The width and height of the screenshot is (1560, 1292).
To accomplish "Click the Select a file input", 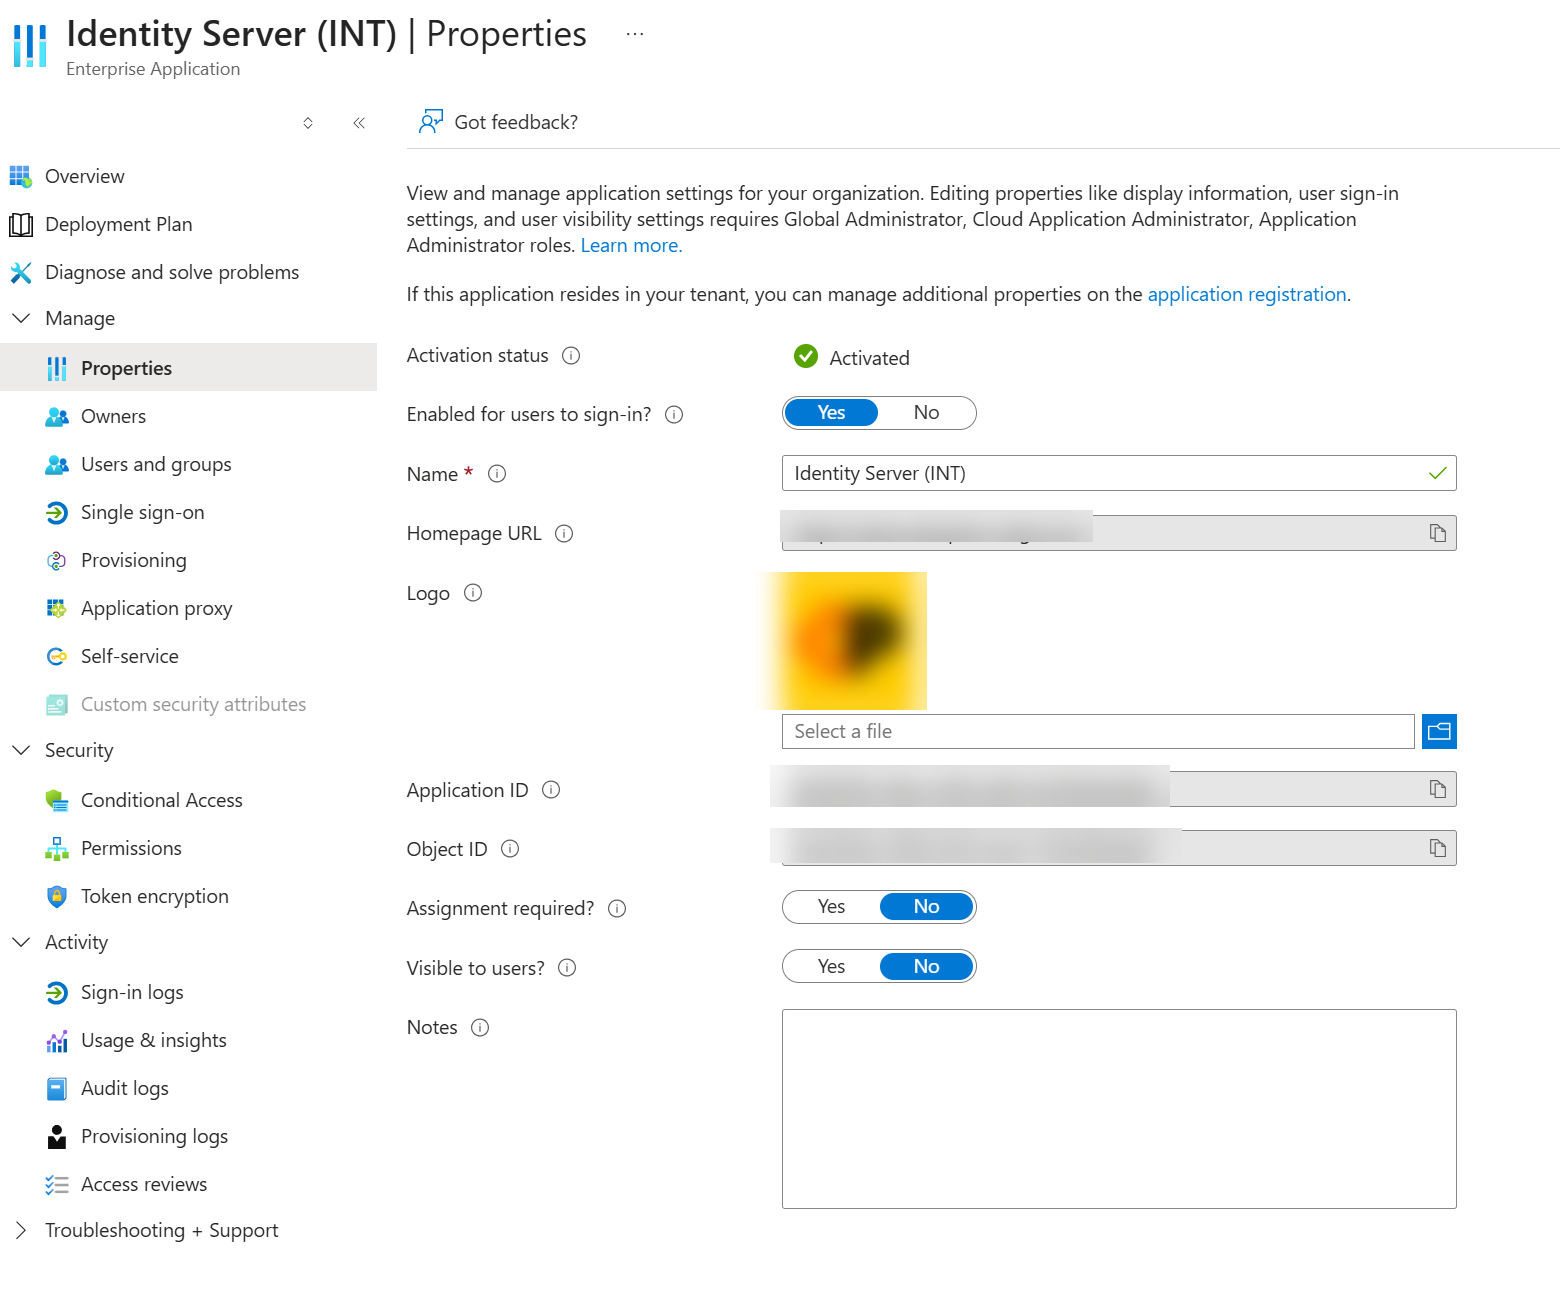I will click(x=1098, y=731).
